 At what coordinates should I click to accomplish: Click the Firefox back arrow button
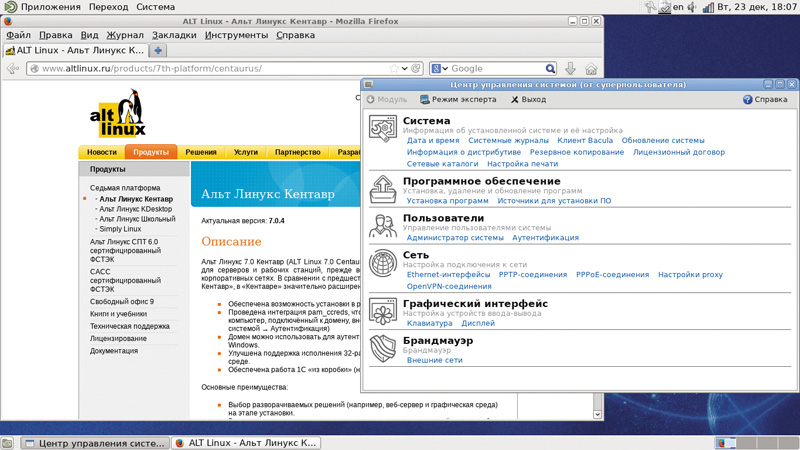click(13, 68)
